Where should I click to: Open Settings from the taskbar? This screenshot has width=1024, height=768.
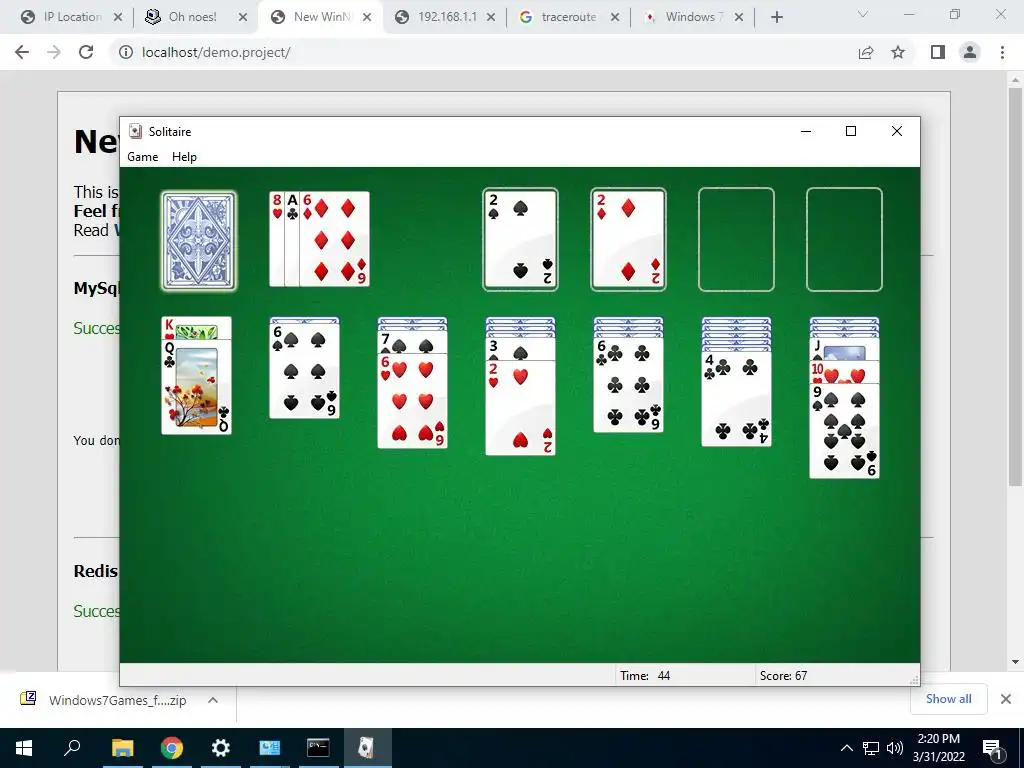pos(220,748)
